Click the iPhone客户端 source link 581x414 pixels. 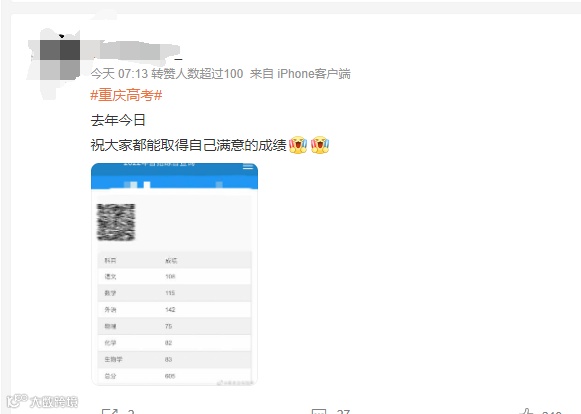pyautogui.click(x=313, y=74)
